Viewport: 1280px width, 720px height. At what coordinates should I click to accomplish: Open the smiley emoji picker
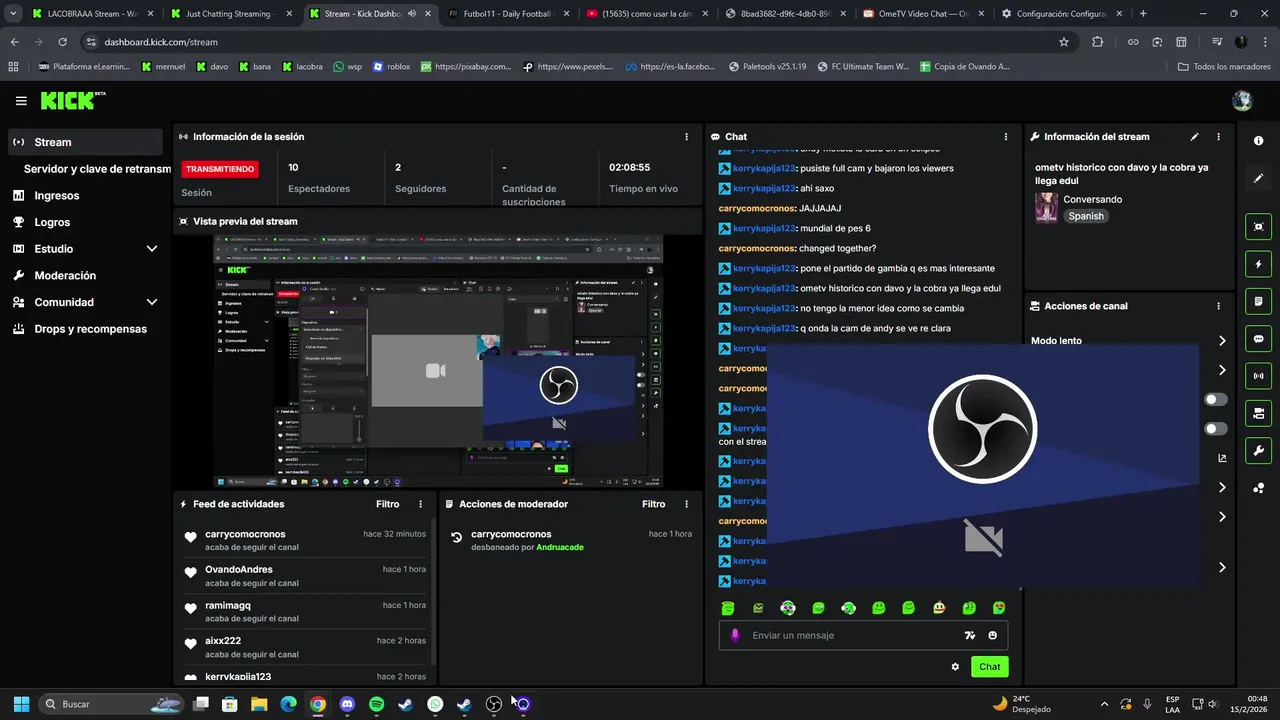pos(993,635)
